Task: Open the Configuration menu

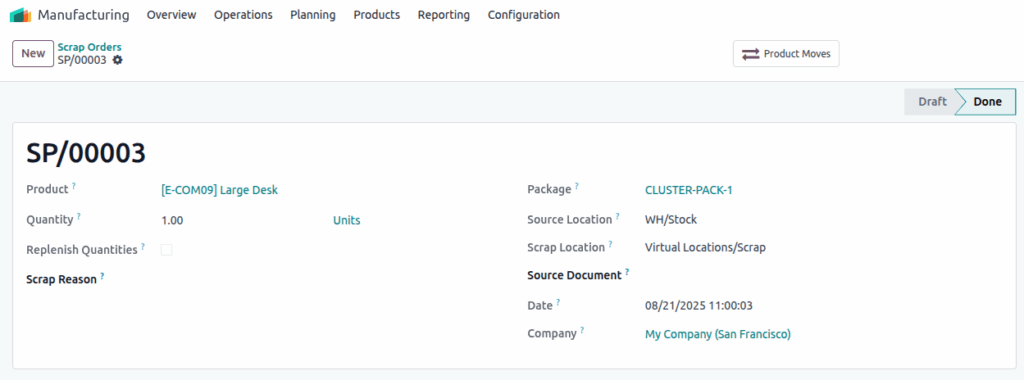Action: pyautogui.click(x=524, y=14)
